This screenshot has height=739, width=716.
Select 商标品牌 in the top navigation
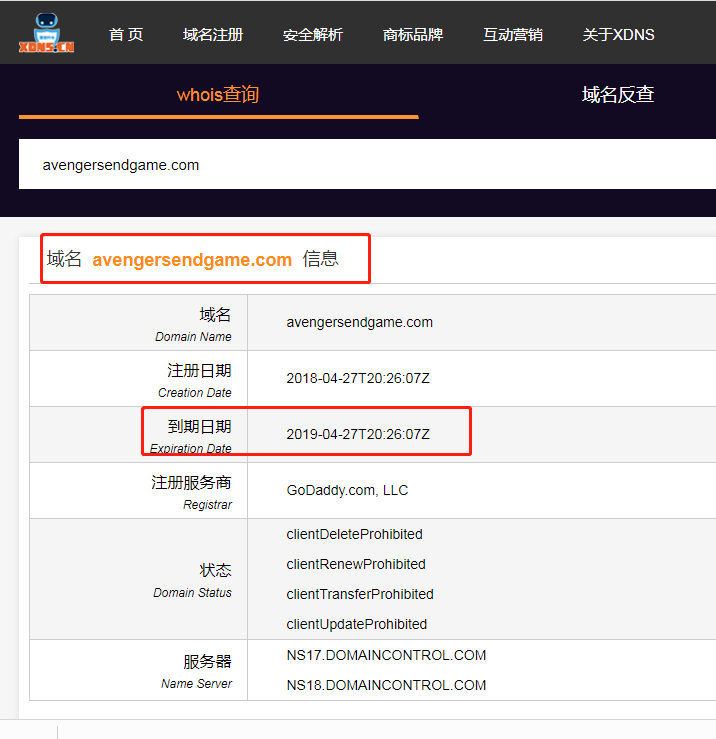coord(413,34)
